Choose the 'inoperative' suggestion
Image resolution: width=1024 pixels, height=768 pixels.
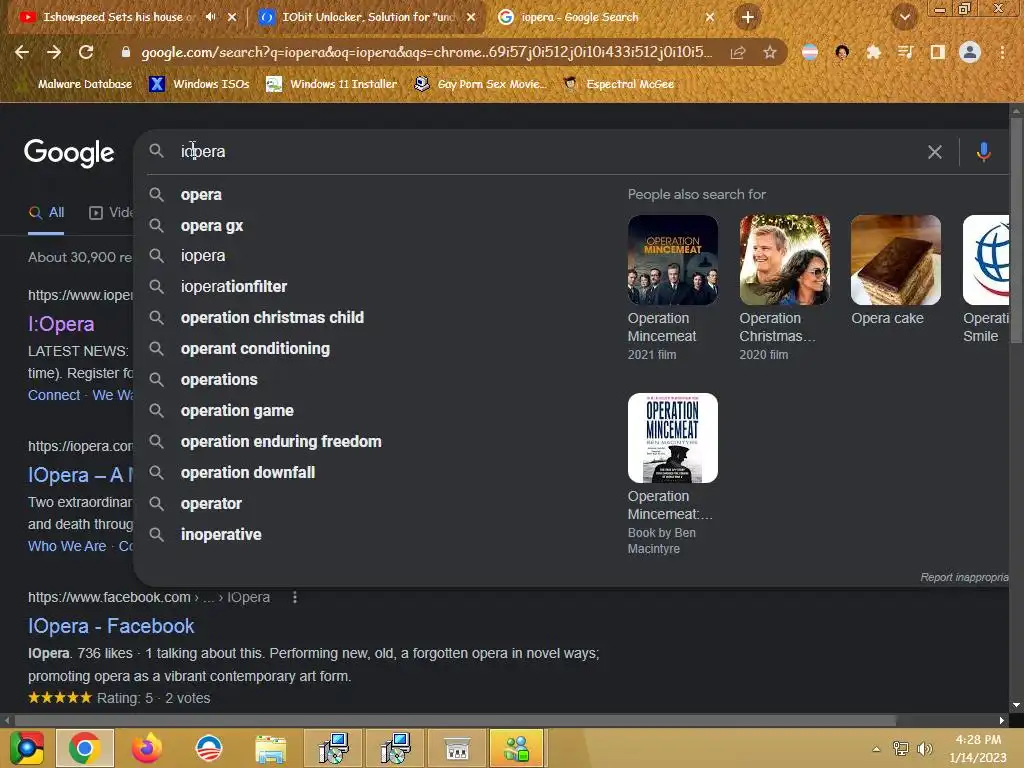221,535
